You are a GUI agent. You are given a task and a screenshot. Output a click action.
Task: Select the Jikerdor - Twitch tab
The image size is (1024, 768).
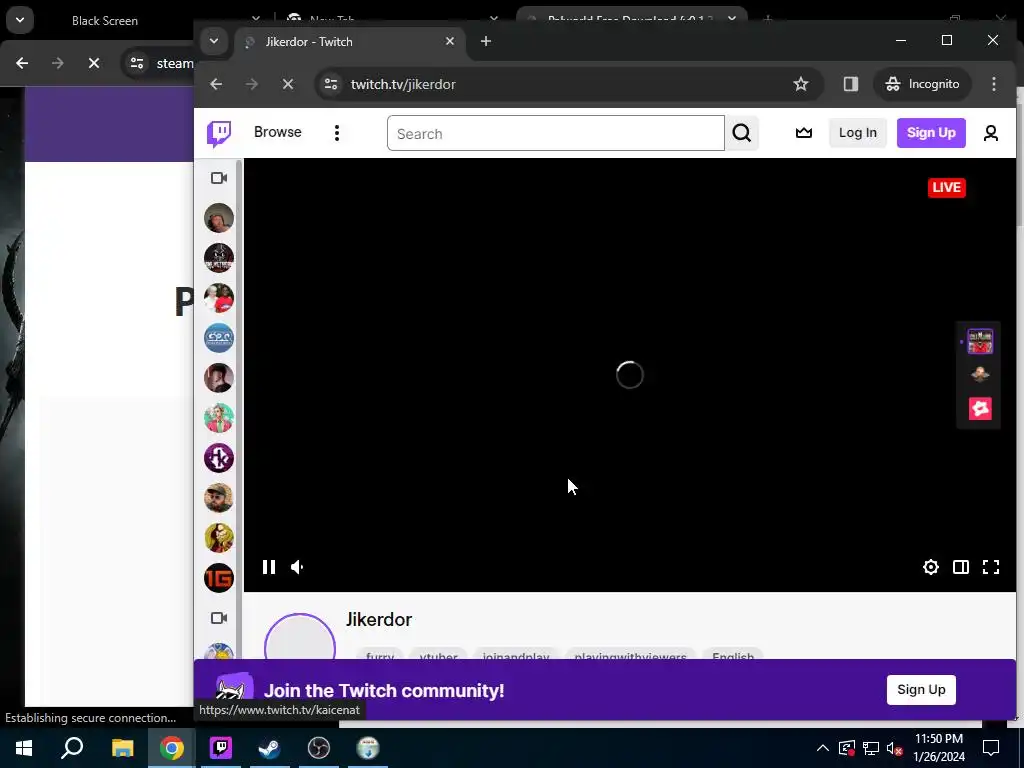point(351,42)
